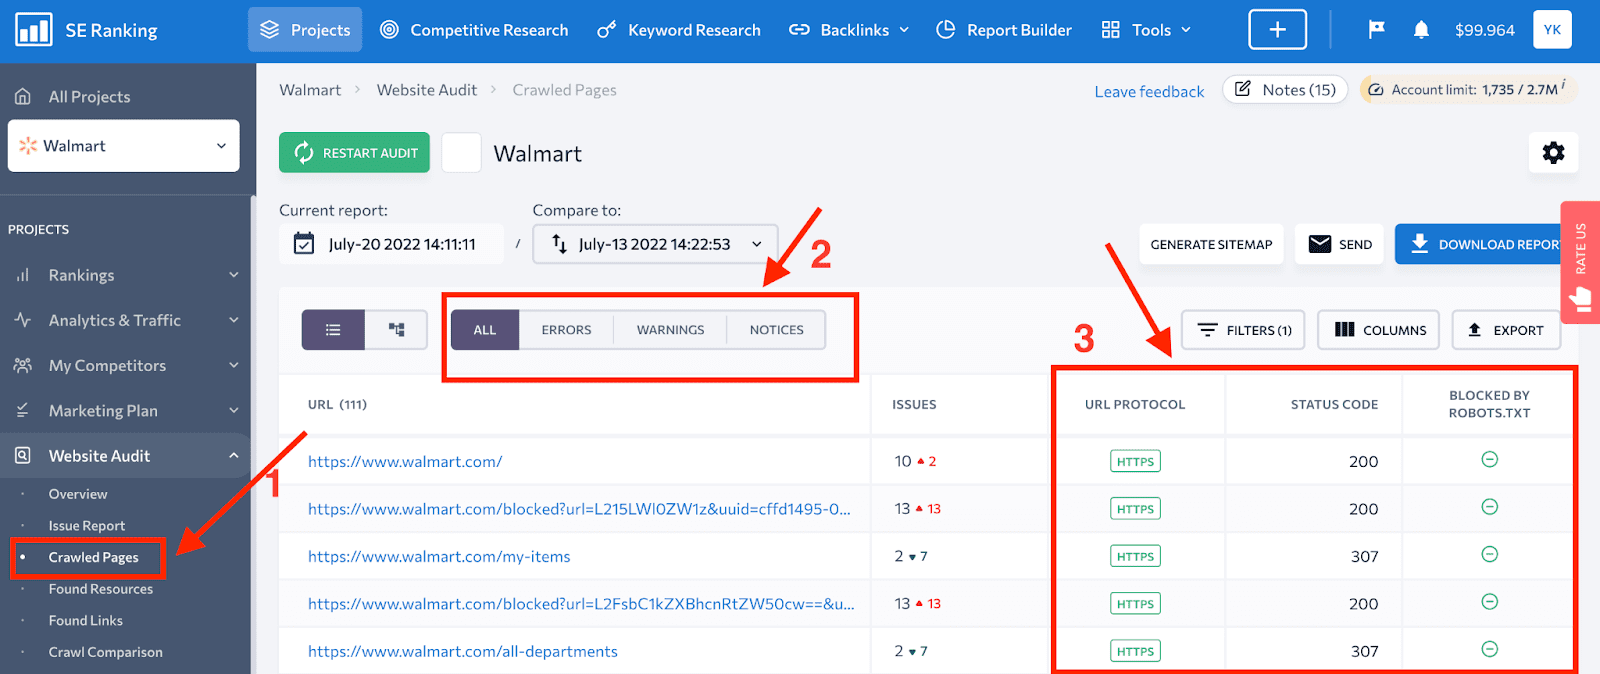Open the Tools dropdown menu
1600x674 pixels.
coord(1146,30)
